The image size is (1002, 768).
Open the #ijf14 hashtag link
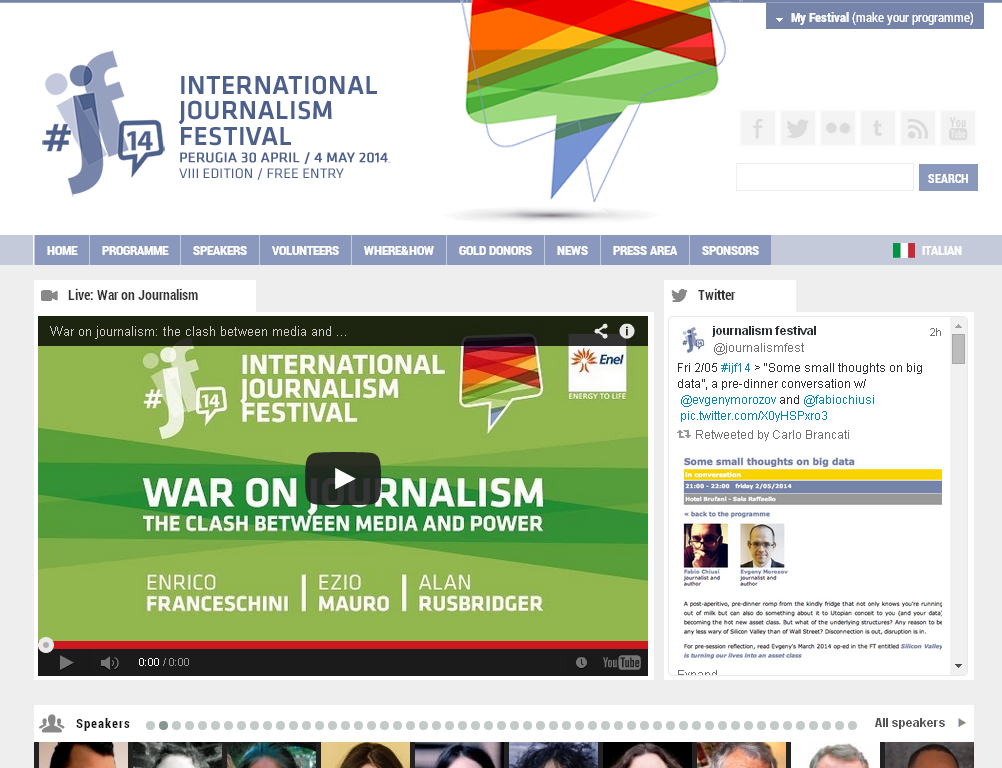pyautogui.click(x=736, y=367)
